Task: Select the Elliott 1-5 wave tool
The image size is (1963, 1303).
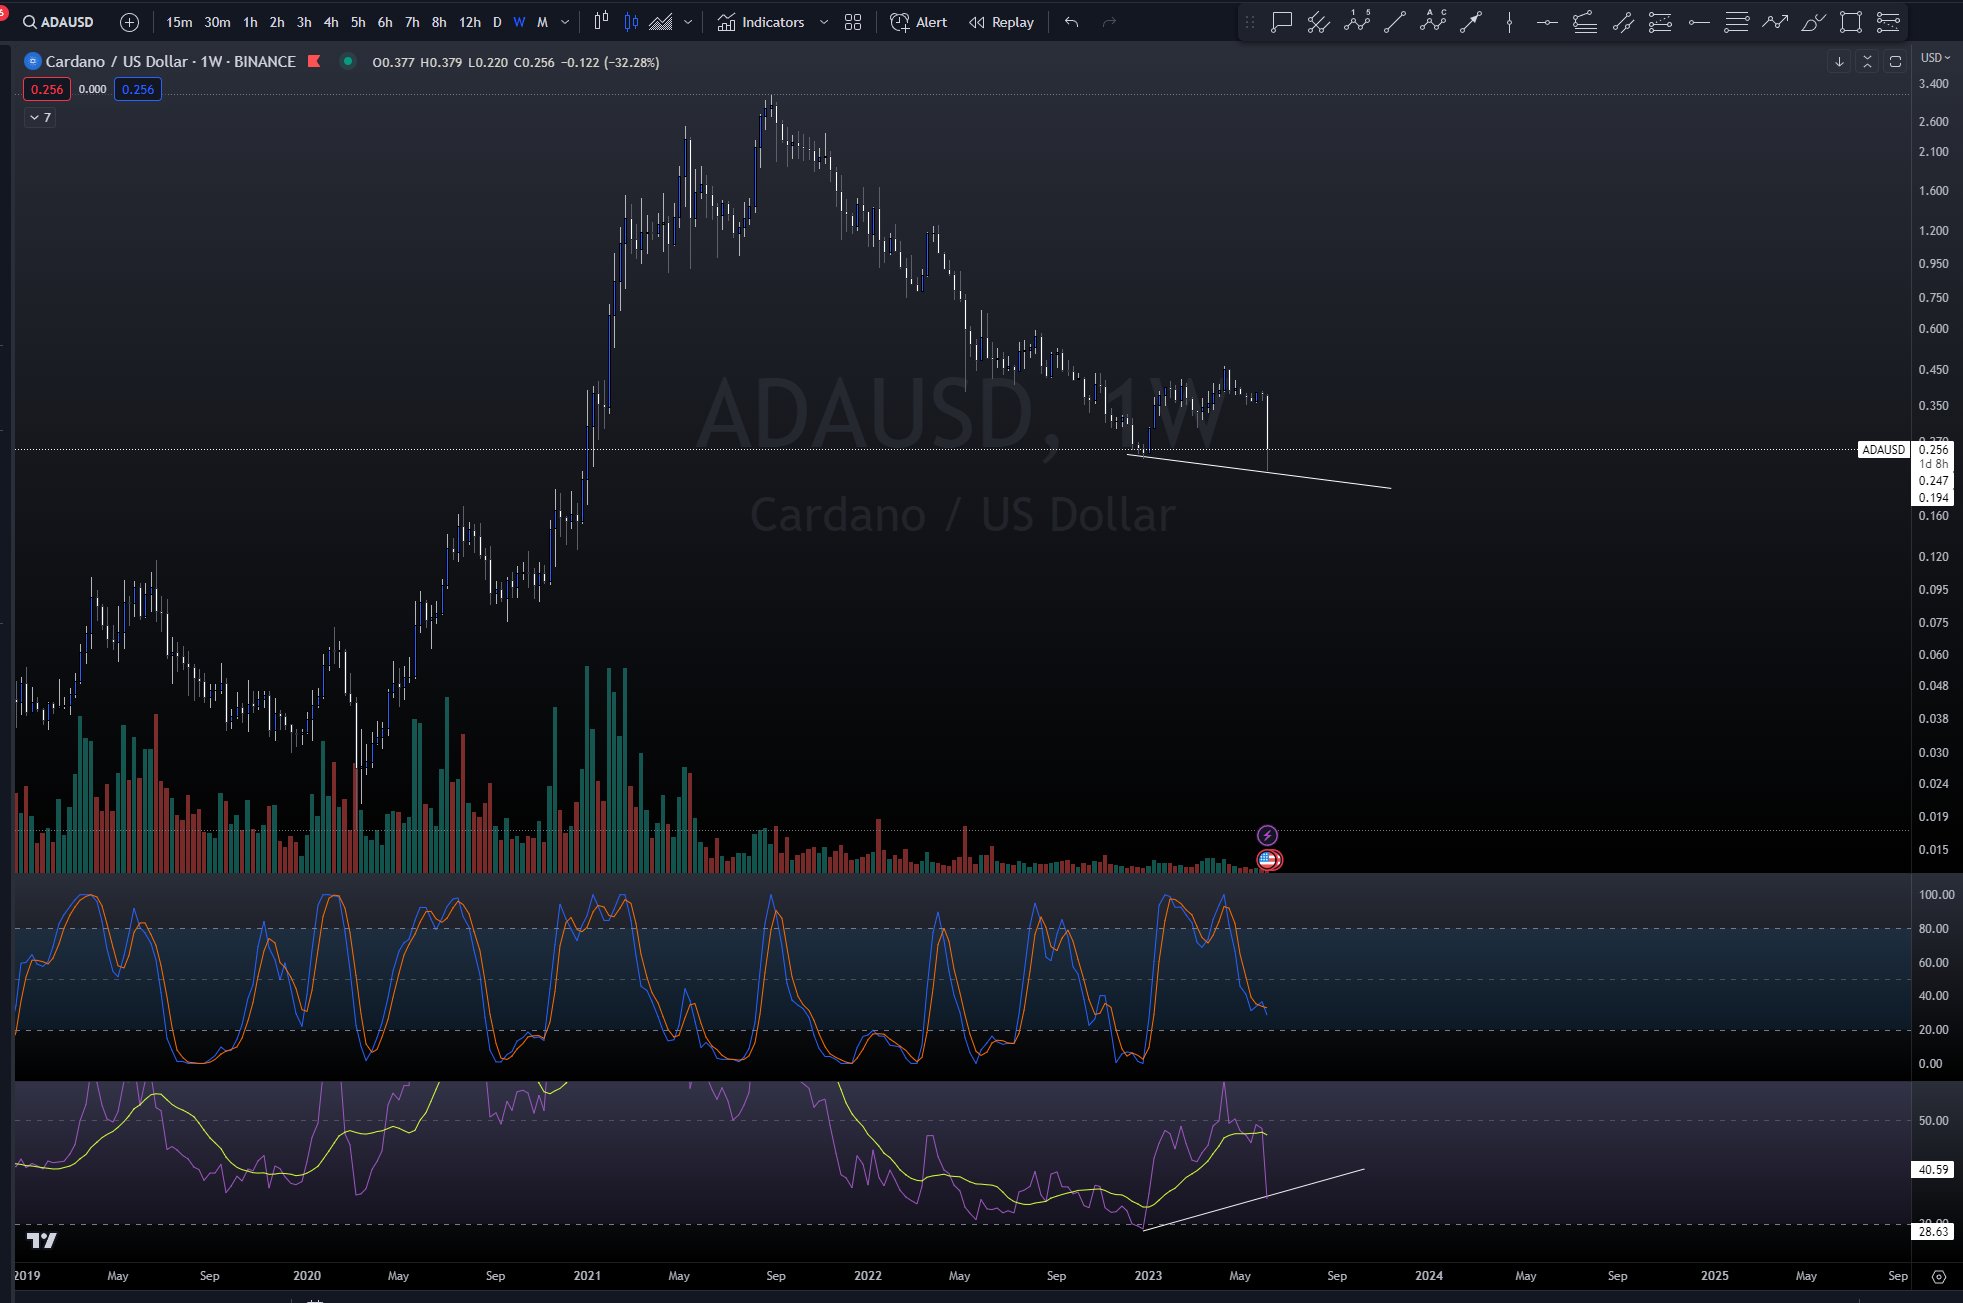Action: (x=1357, y=21)
